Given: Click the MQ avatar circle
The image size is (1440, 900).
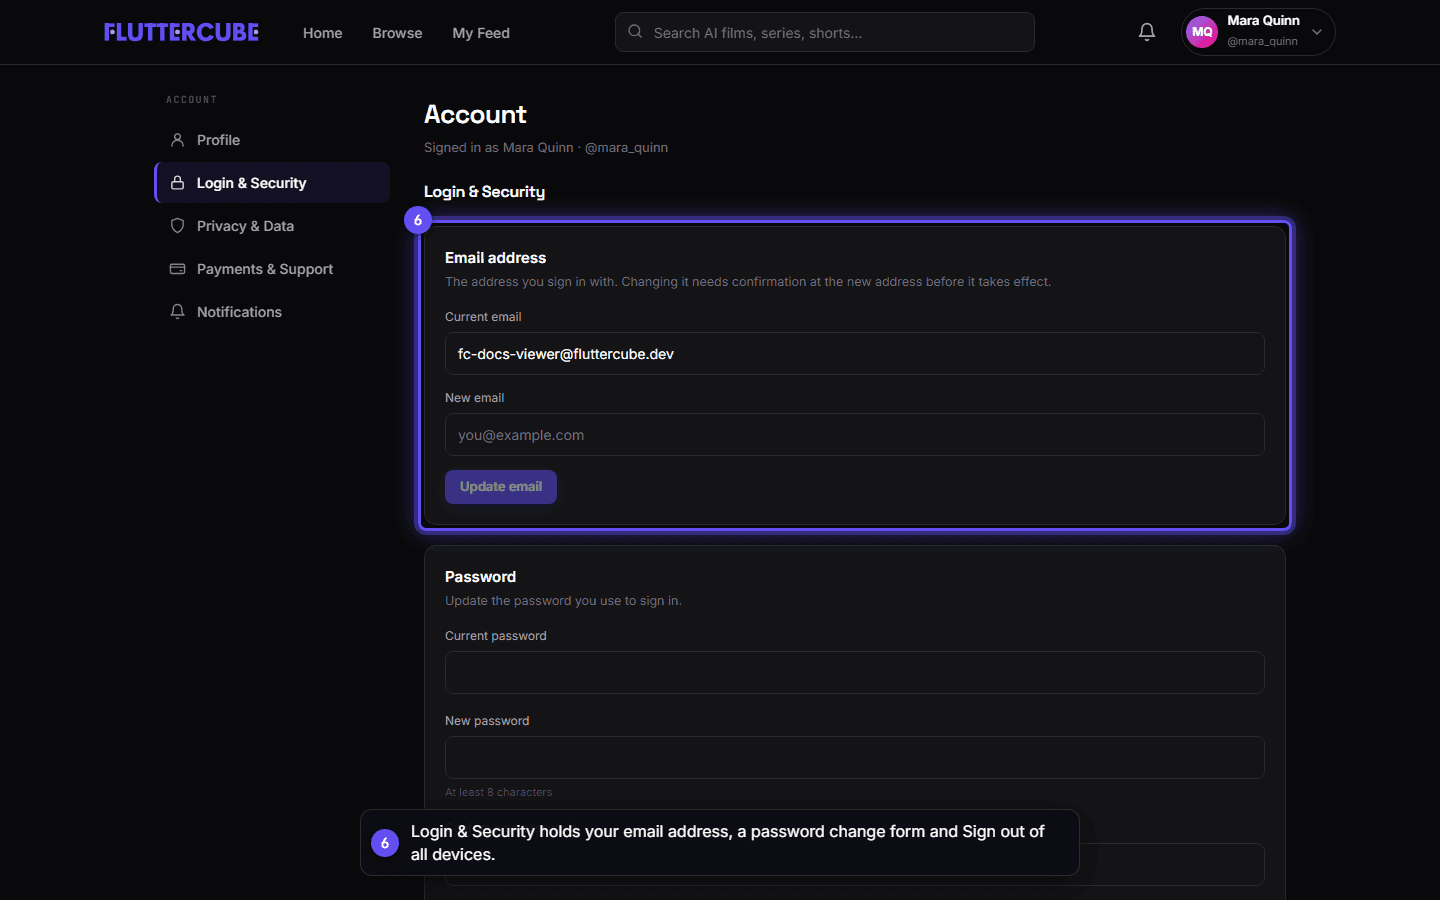Looking at the screenshot, I should [1202, 32].
